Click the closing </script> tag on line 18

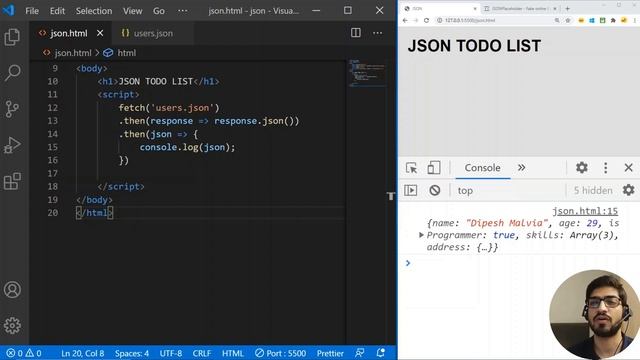[121, 187]
